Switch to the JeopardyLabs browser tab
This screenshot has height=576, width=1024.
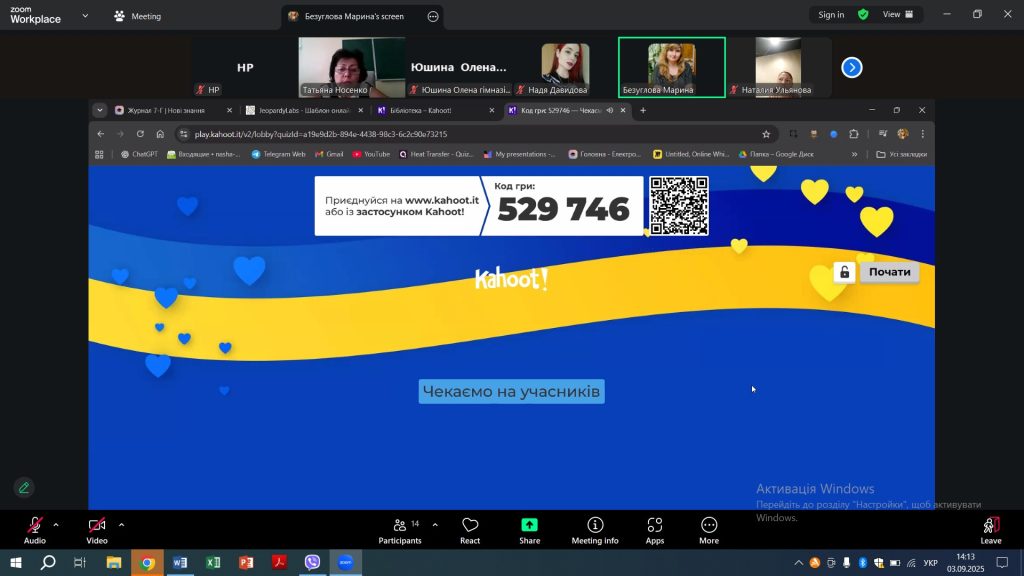304,110
